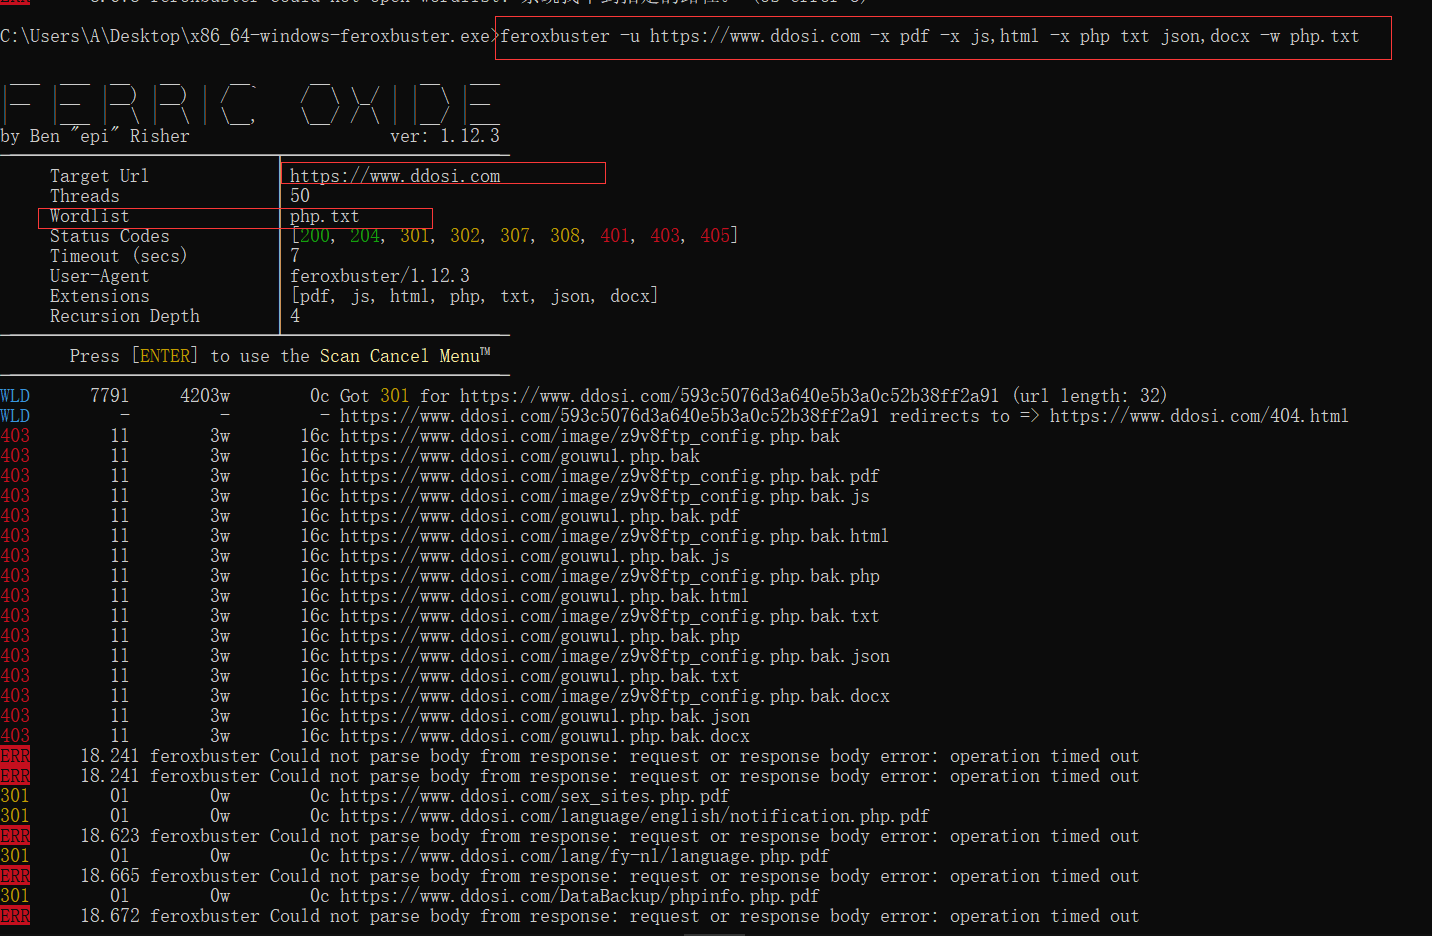Click status code 200 in the list

(x=315, y=236)
